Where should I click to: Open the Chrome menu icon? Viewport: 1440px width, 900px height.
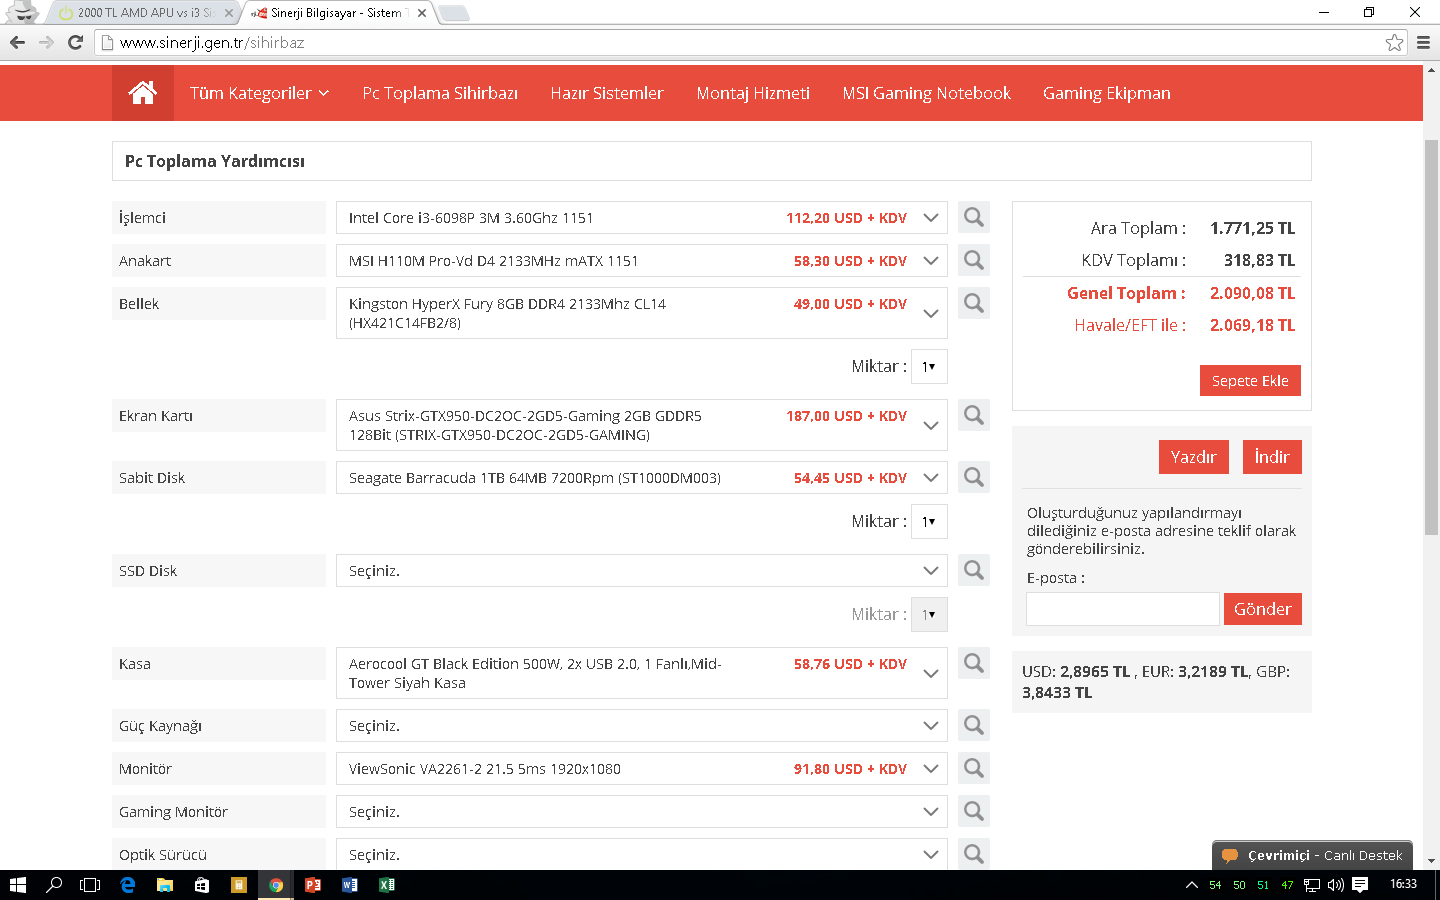1423,42
